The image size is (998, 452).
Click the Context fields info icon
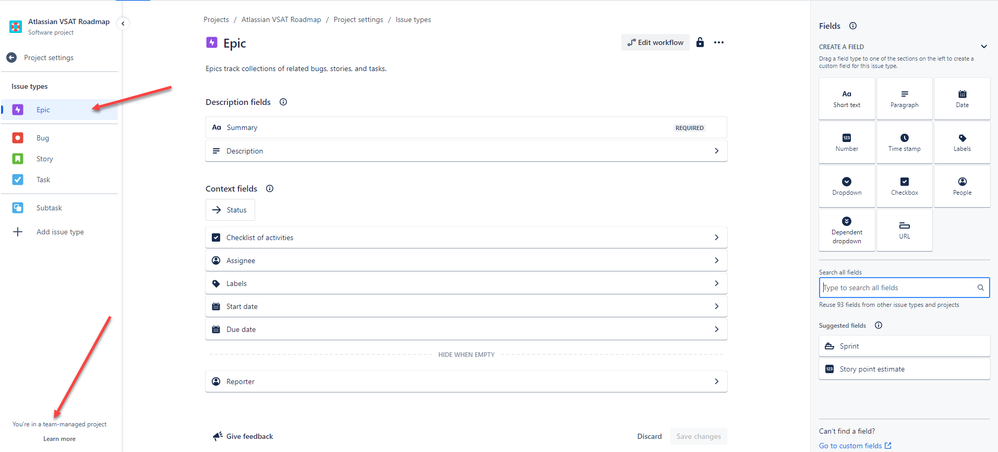point(269,188)
